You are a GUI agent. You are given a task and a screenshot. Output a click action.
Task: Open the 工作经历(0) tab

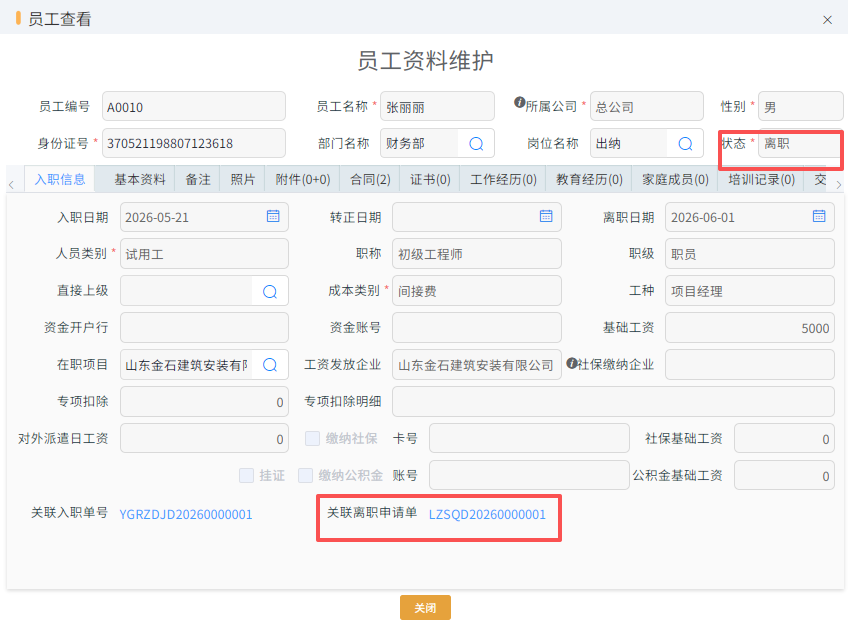click(503, 180)
